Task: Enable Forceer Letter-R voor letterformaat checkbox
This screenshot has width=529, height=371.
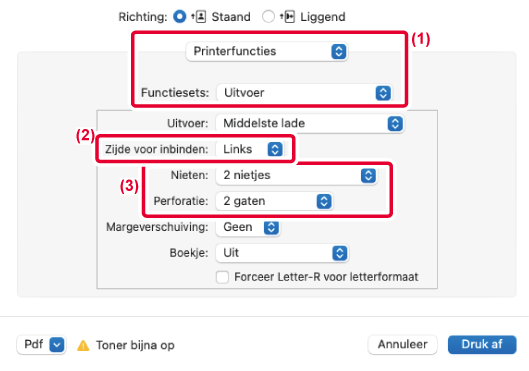Action: 222,277
